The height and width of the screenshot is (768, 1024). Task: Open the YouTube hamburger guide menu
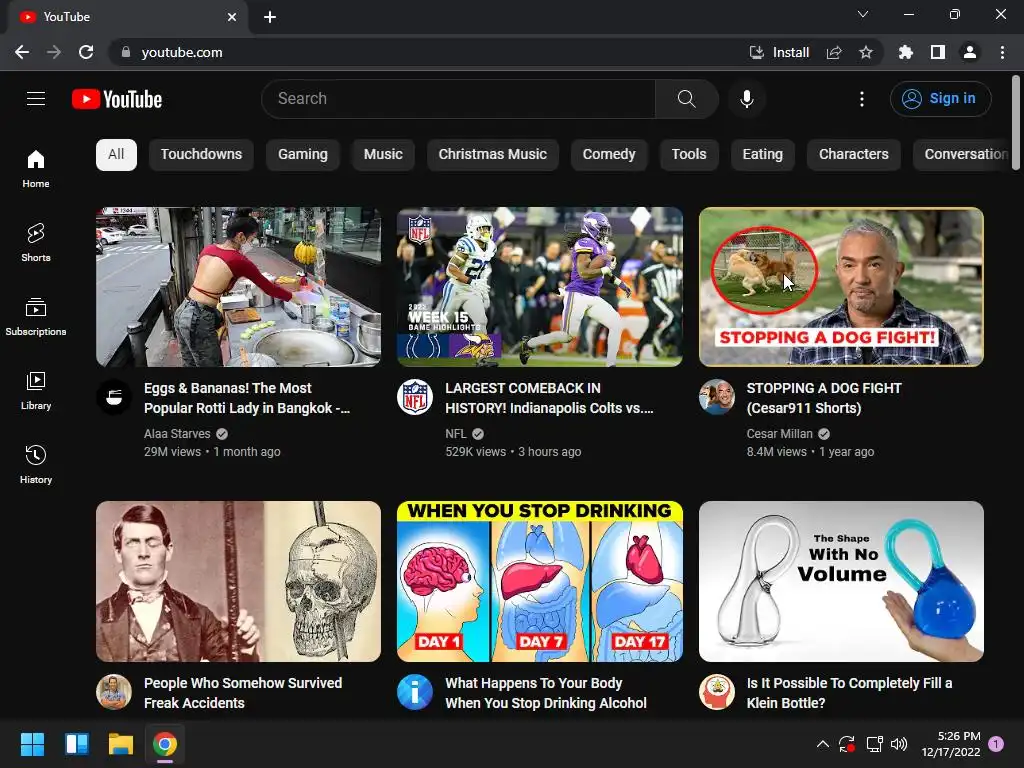click(x=36, y=99)
